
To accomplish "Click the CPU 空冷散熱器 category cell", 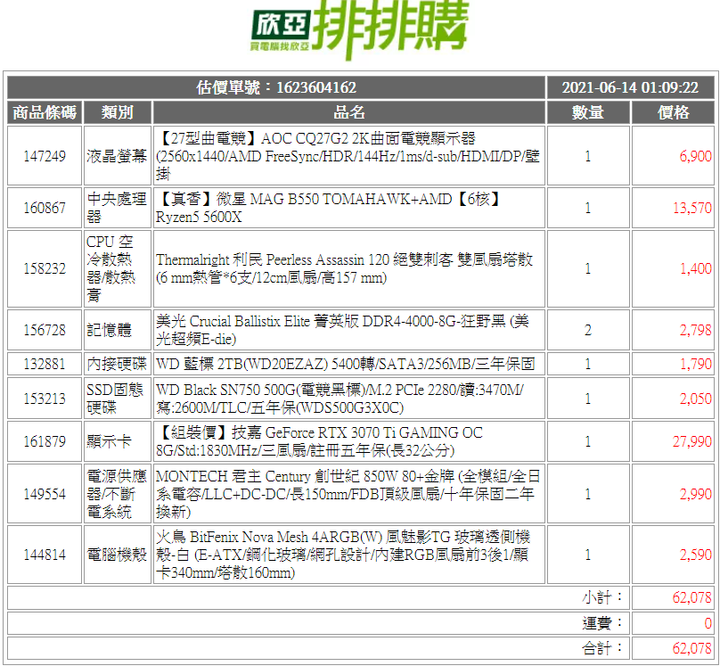I will click(118, 269).
